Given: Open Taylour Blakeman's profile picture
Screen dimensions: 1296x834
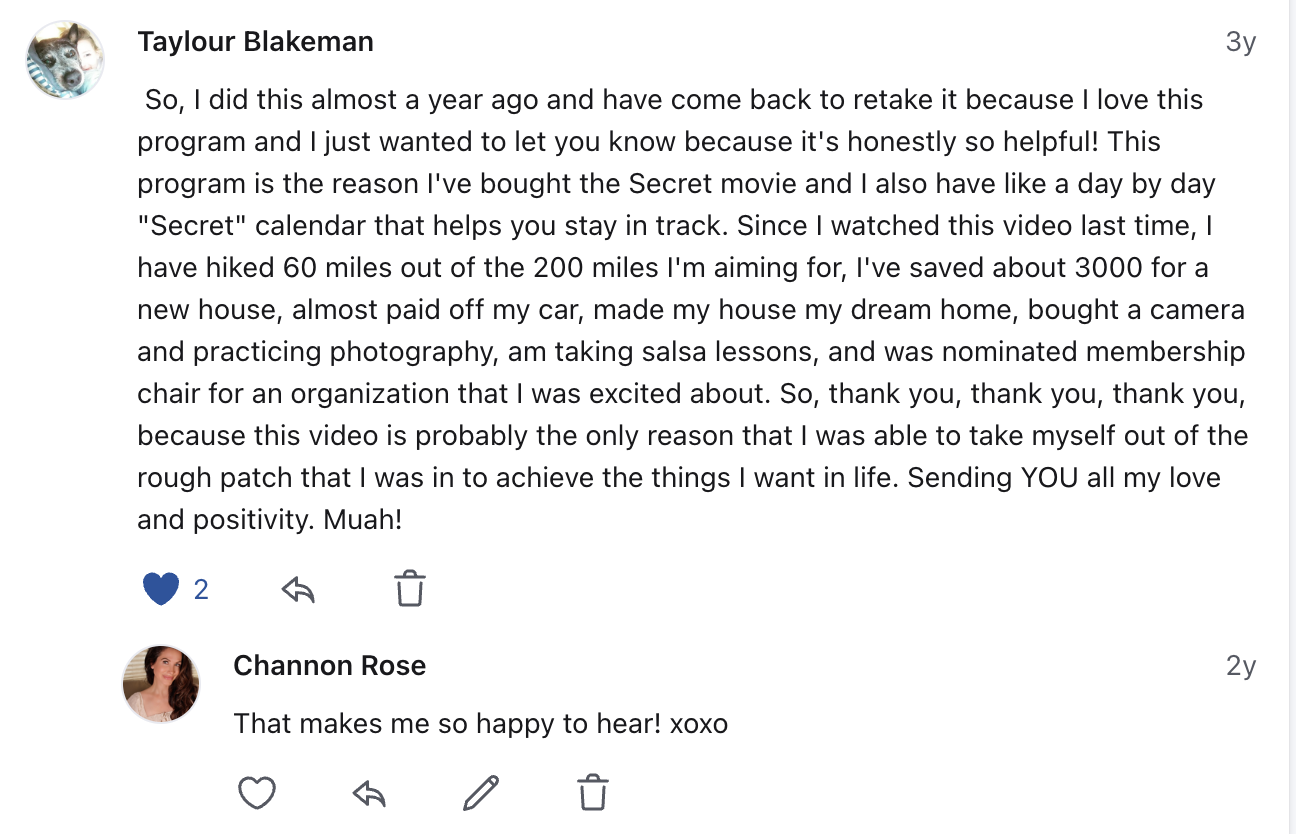Looking at the screenshot, I should (x=65, y=60).
